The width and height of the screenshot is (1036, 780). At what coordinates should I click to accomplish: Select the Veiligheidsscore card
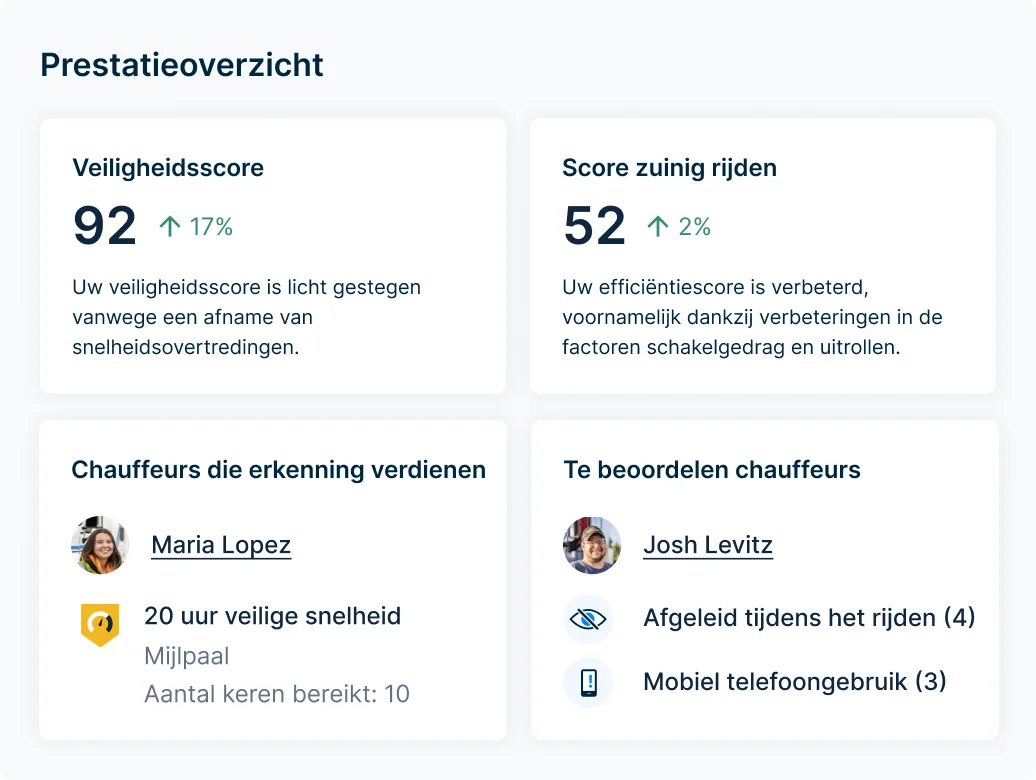point(272,255)
